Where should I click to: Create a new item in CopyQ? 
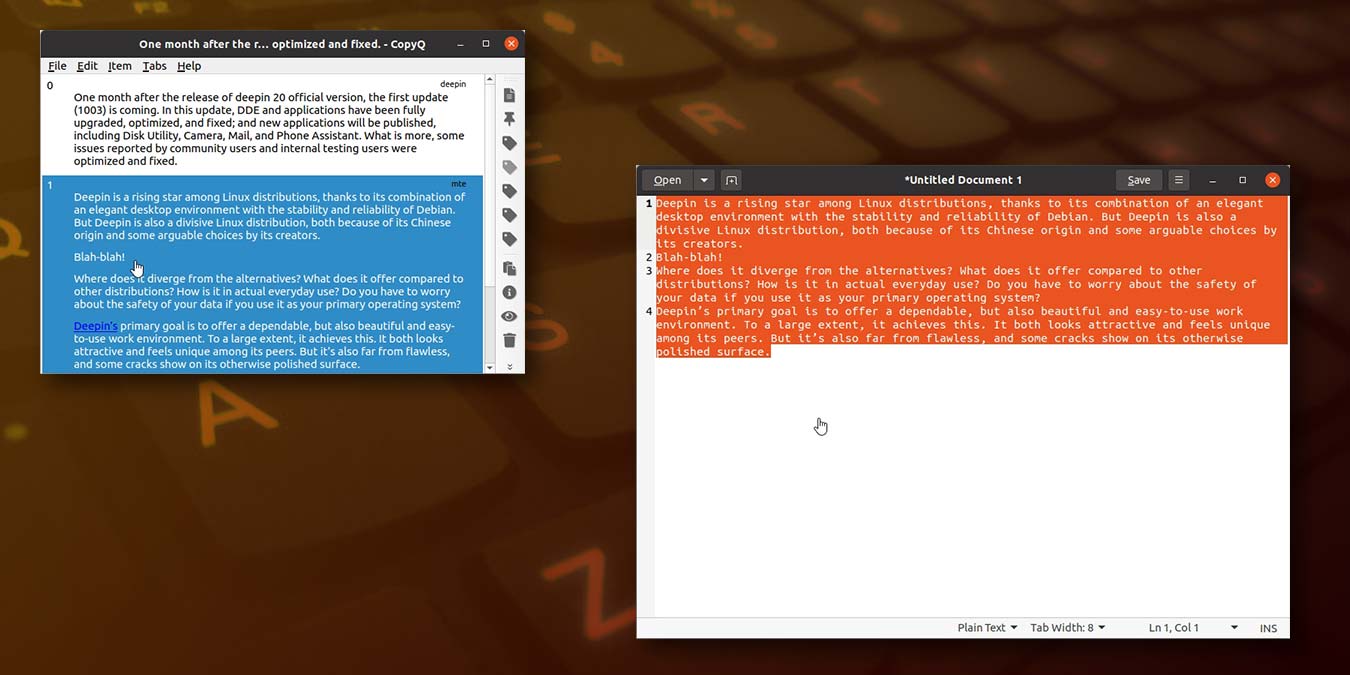(x=509, y=94)
